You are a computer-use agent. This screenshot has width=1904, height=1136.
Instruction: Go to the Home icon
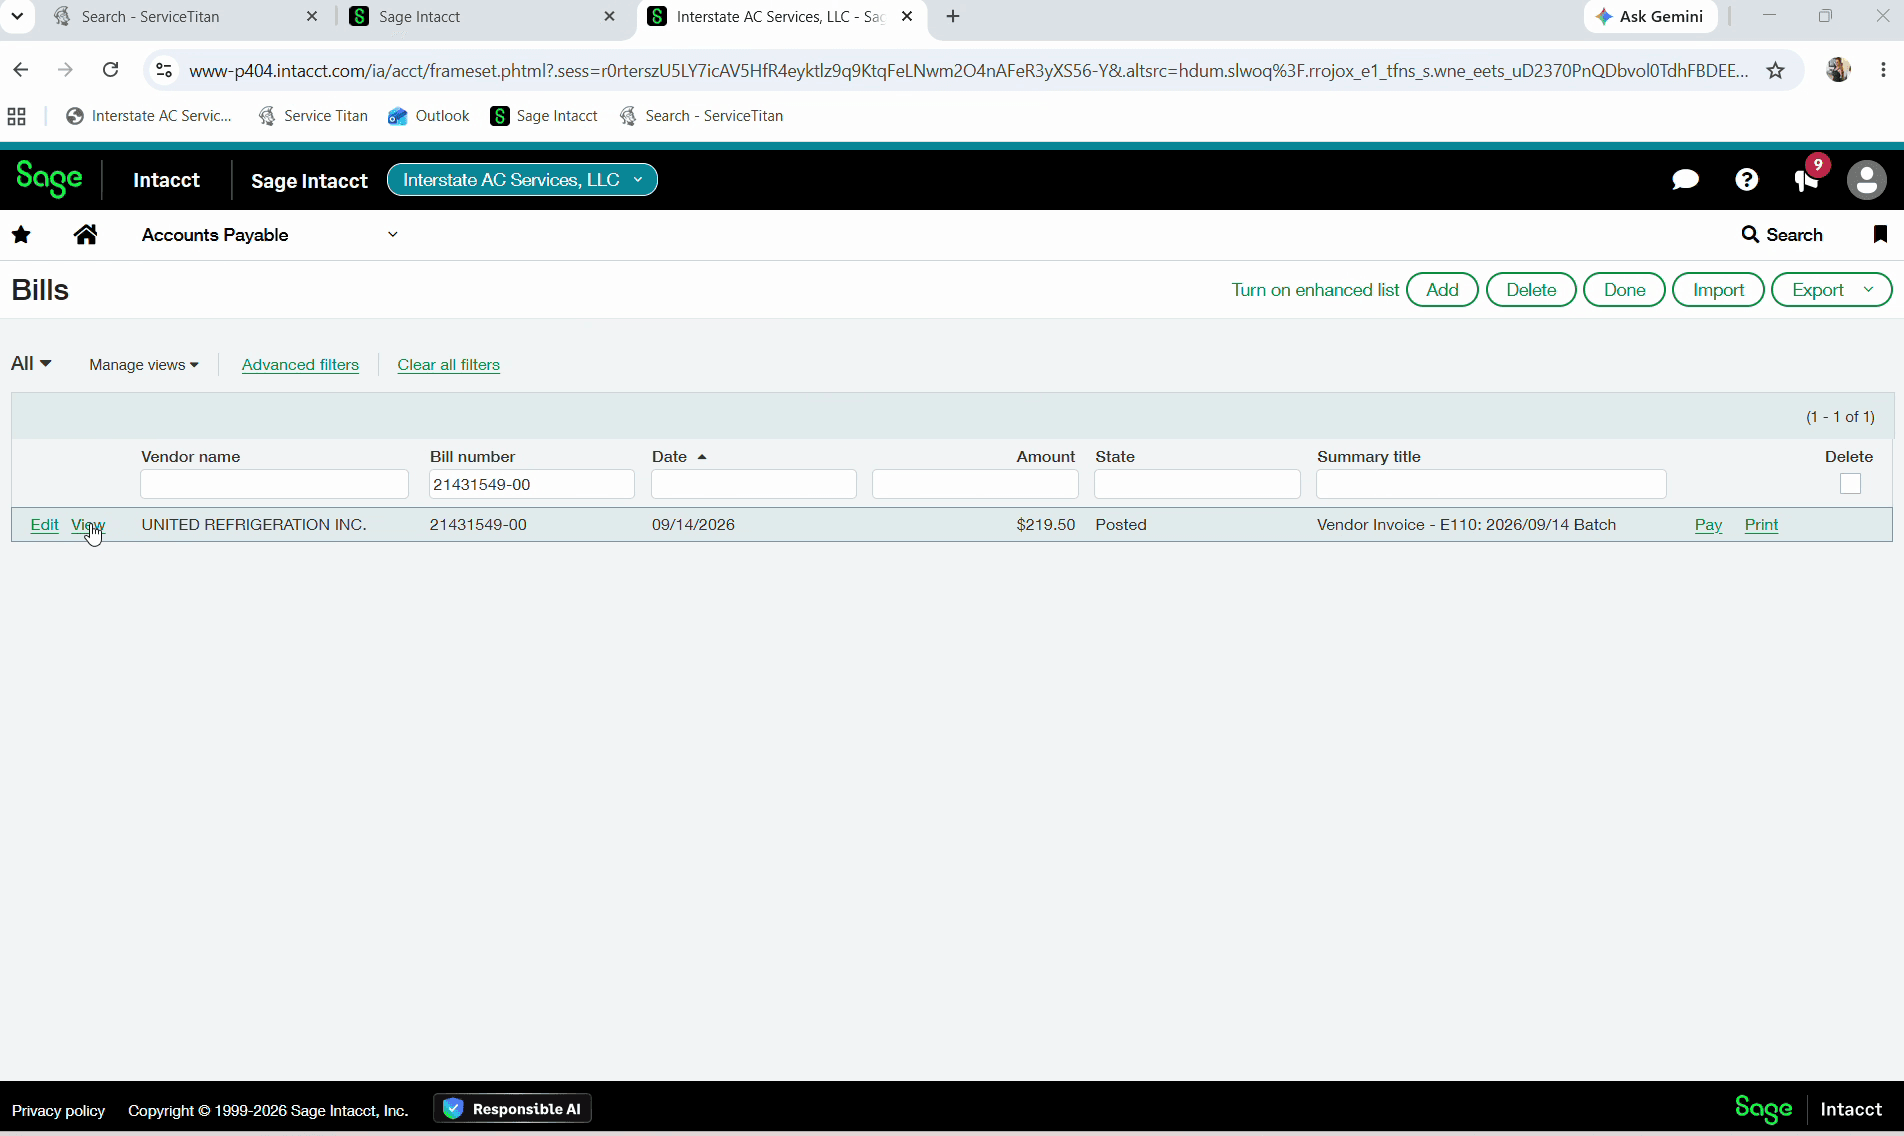(x=86, y=235)
